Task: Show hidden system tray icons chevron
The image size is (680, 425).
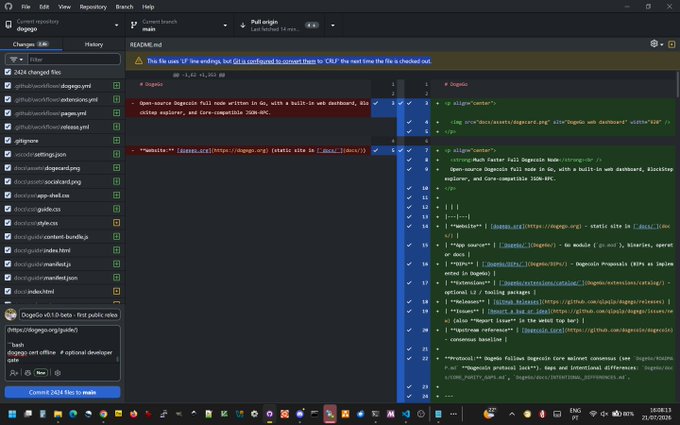Action: (512, 414)
